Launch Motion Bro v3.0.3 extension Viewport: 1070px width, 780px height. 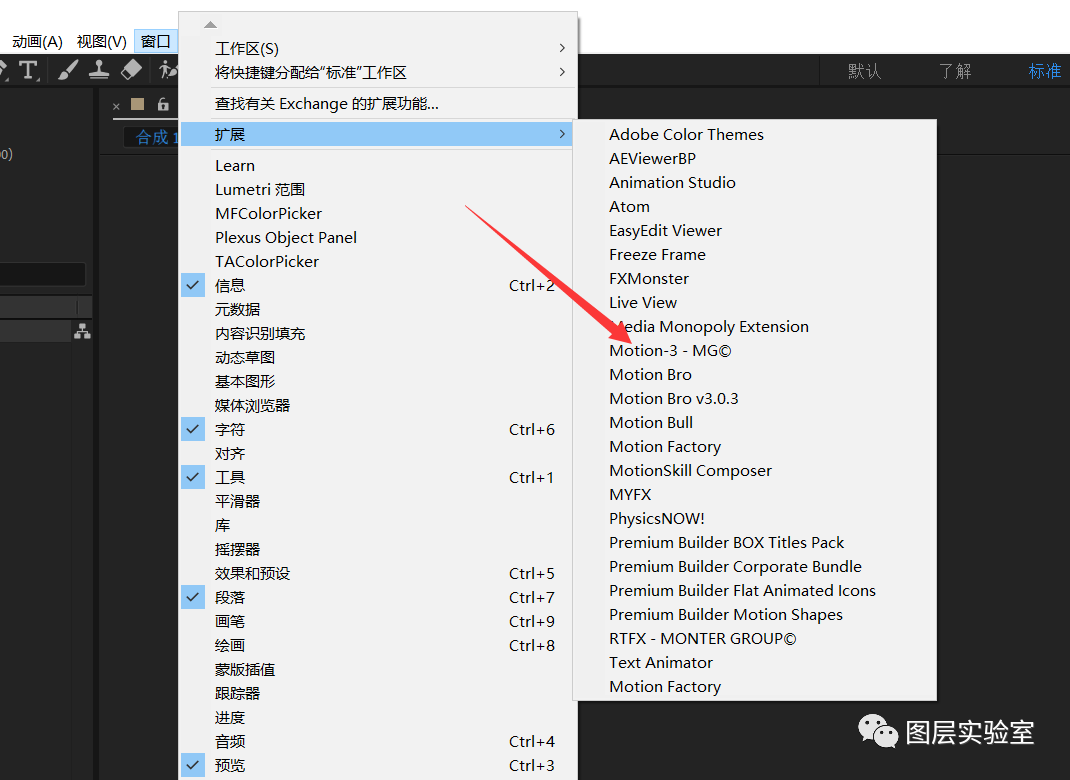(755, 399)
